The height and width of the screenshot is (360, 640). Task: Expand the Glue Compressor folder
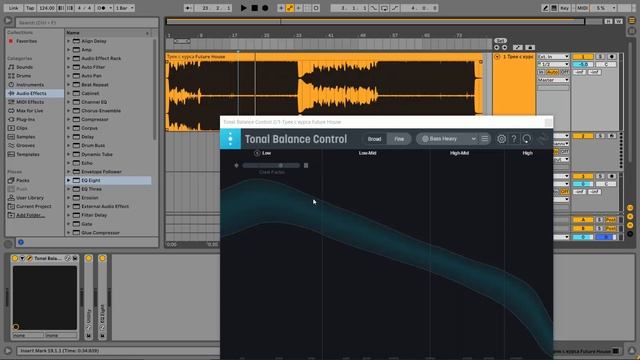click(x=69, y=232)
